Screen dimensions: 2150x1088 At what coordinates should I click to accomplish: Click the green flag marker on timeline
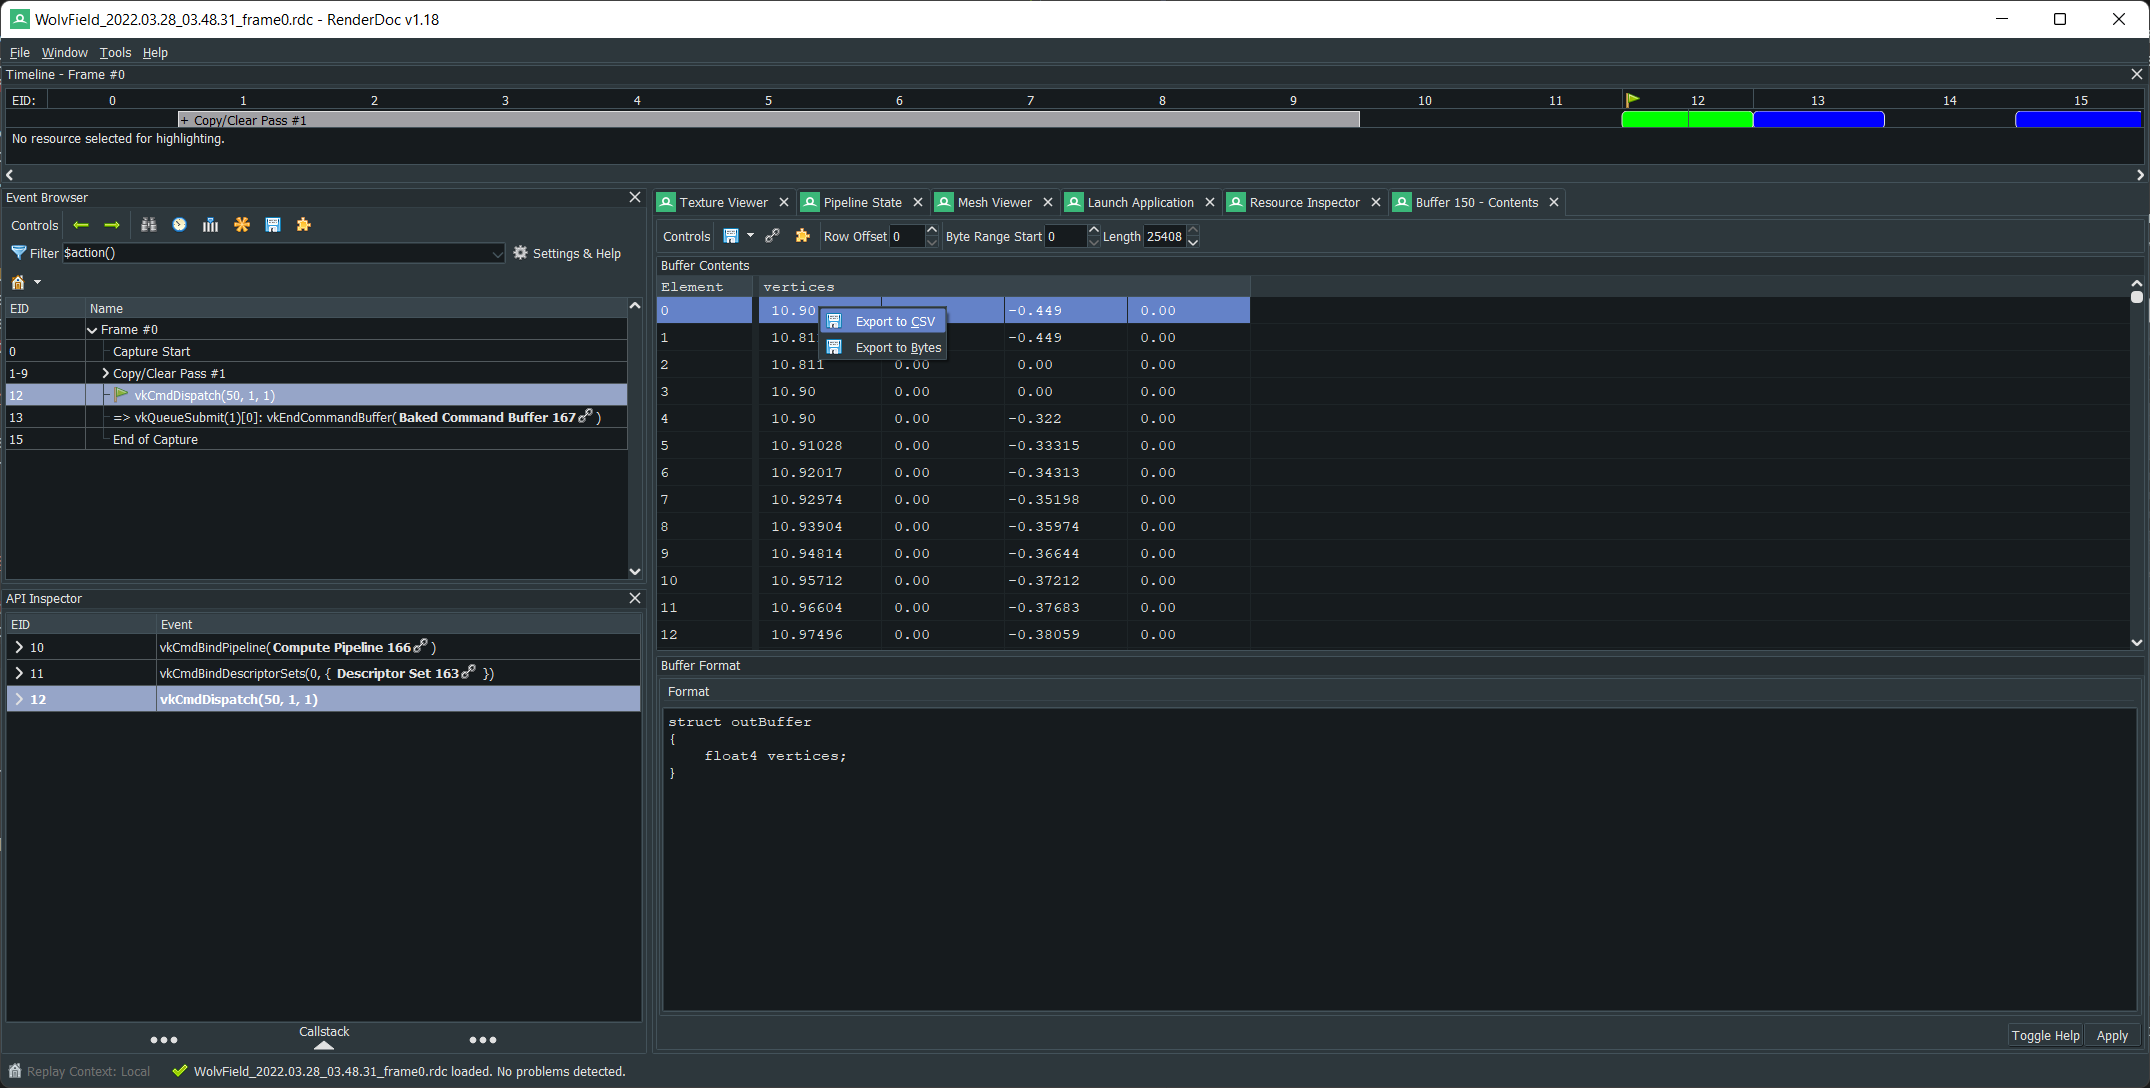[x=1632, y=99]
